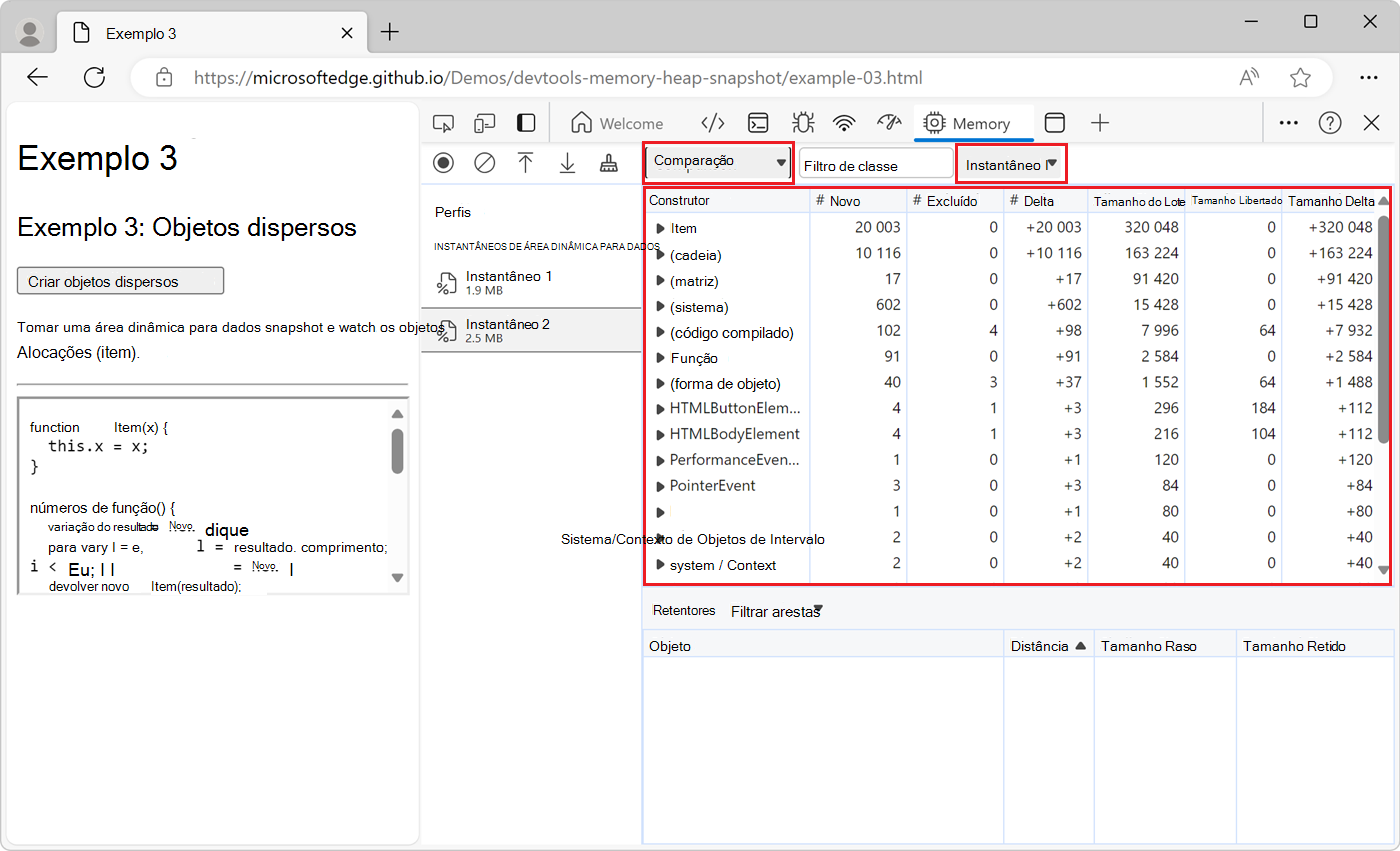
Task: Switch to the Welcome tab
Action: (617, 123)
